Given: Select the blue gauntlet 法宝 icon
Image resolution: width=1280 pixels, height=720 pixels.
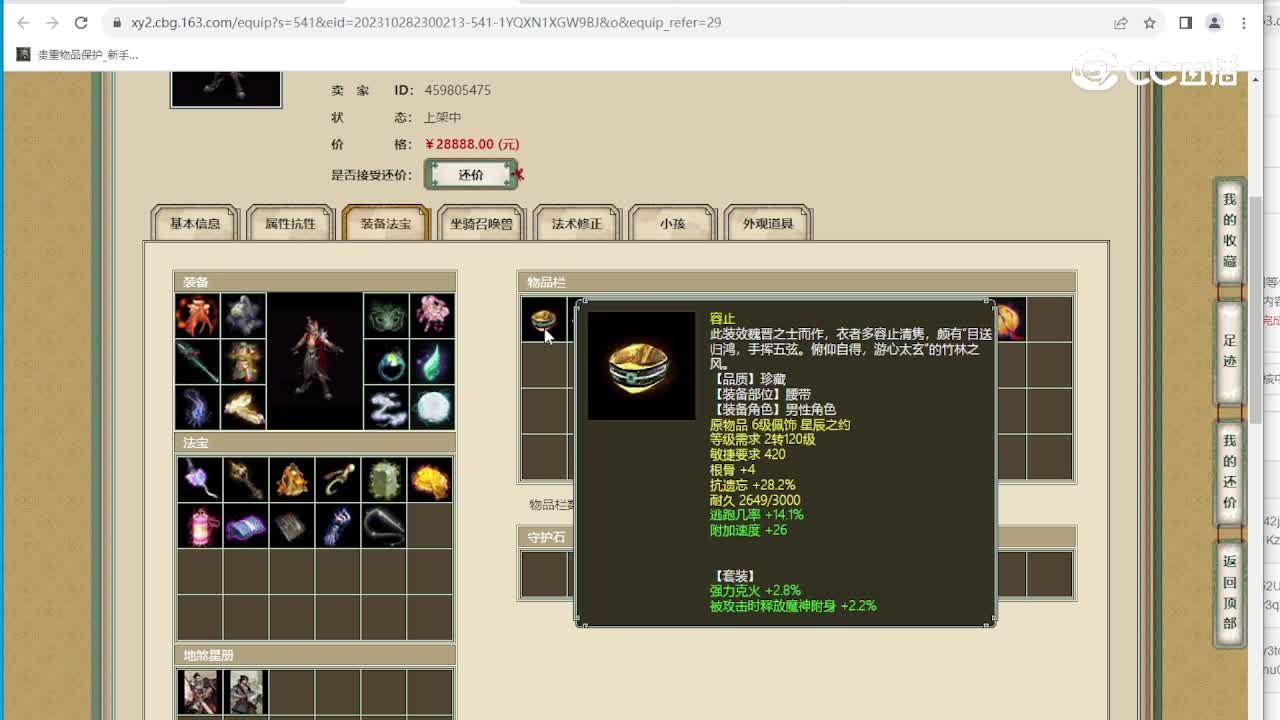Looking at the screenshot, I should (x=337, y=526).
